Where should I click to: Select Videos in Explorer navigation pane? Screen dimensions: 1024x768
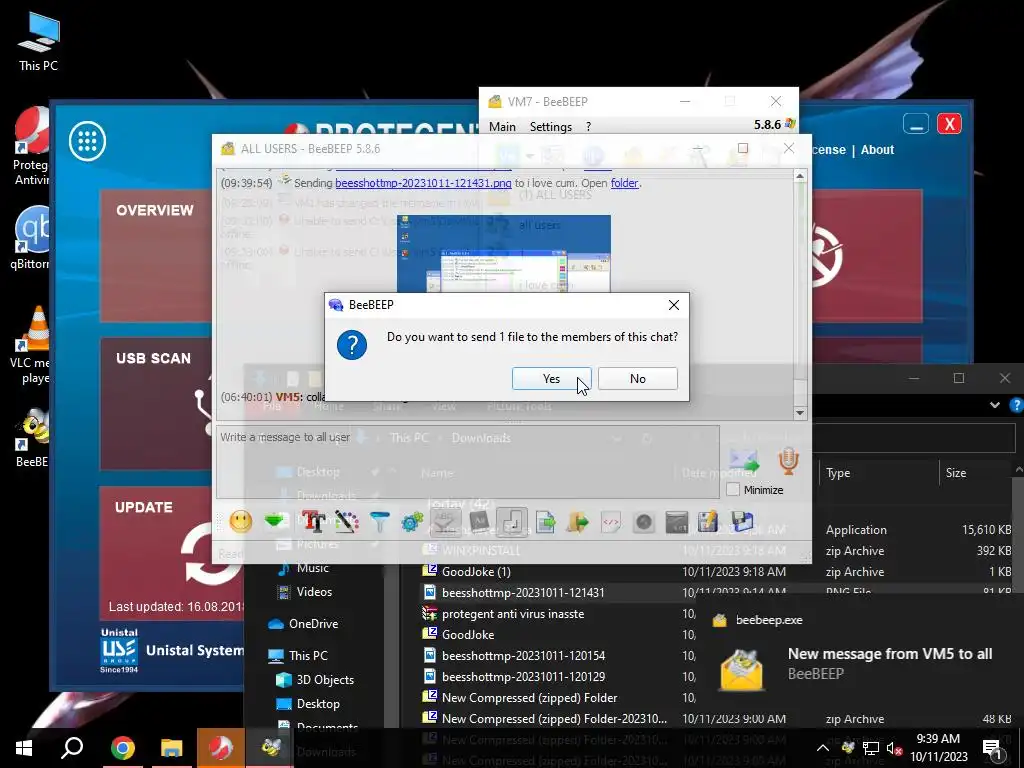[x=314, y=592]
